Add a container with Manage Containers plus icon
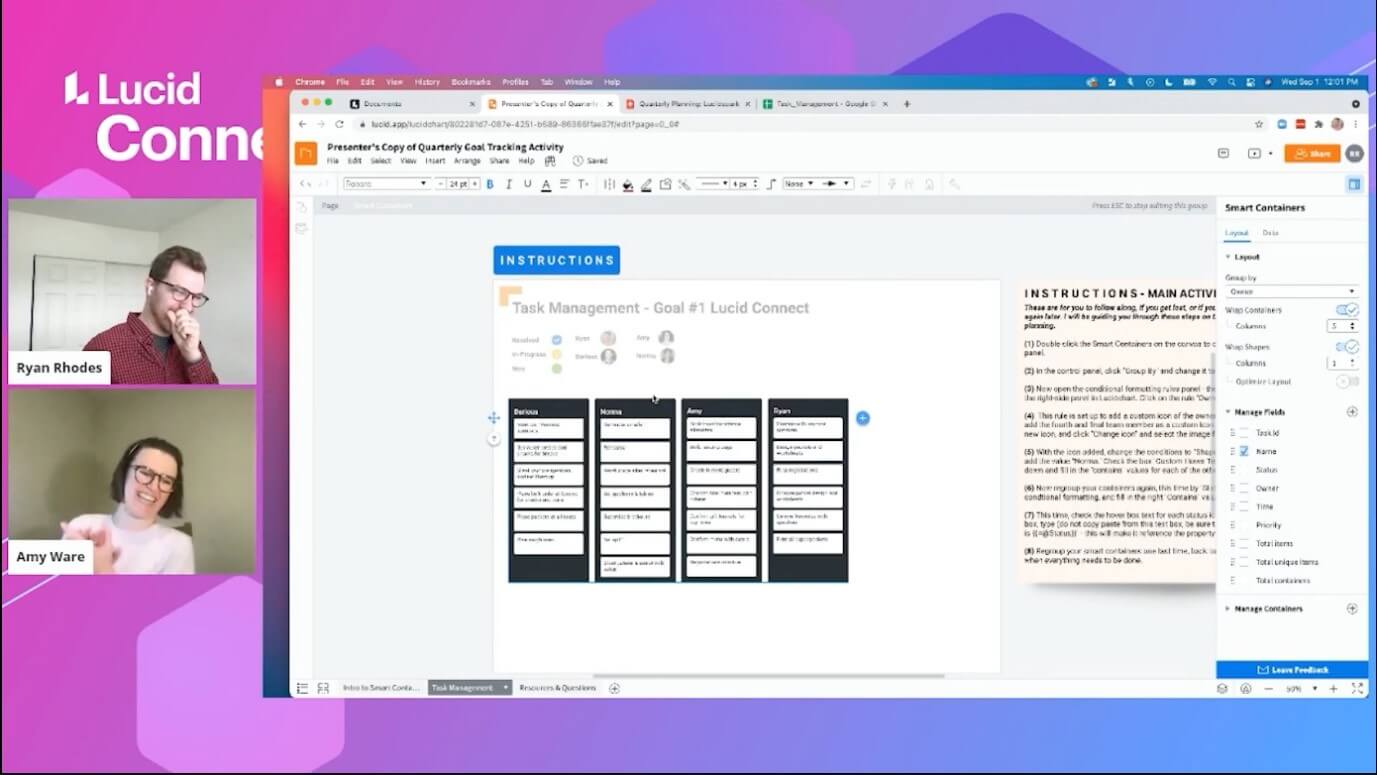1377x775 pixels. coord(1352,608)
